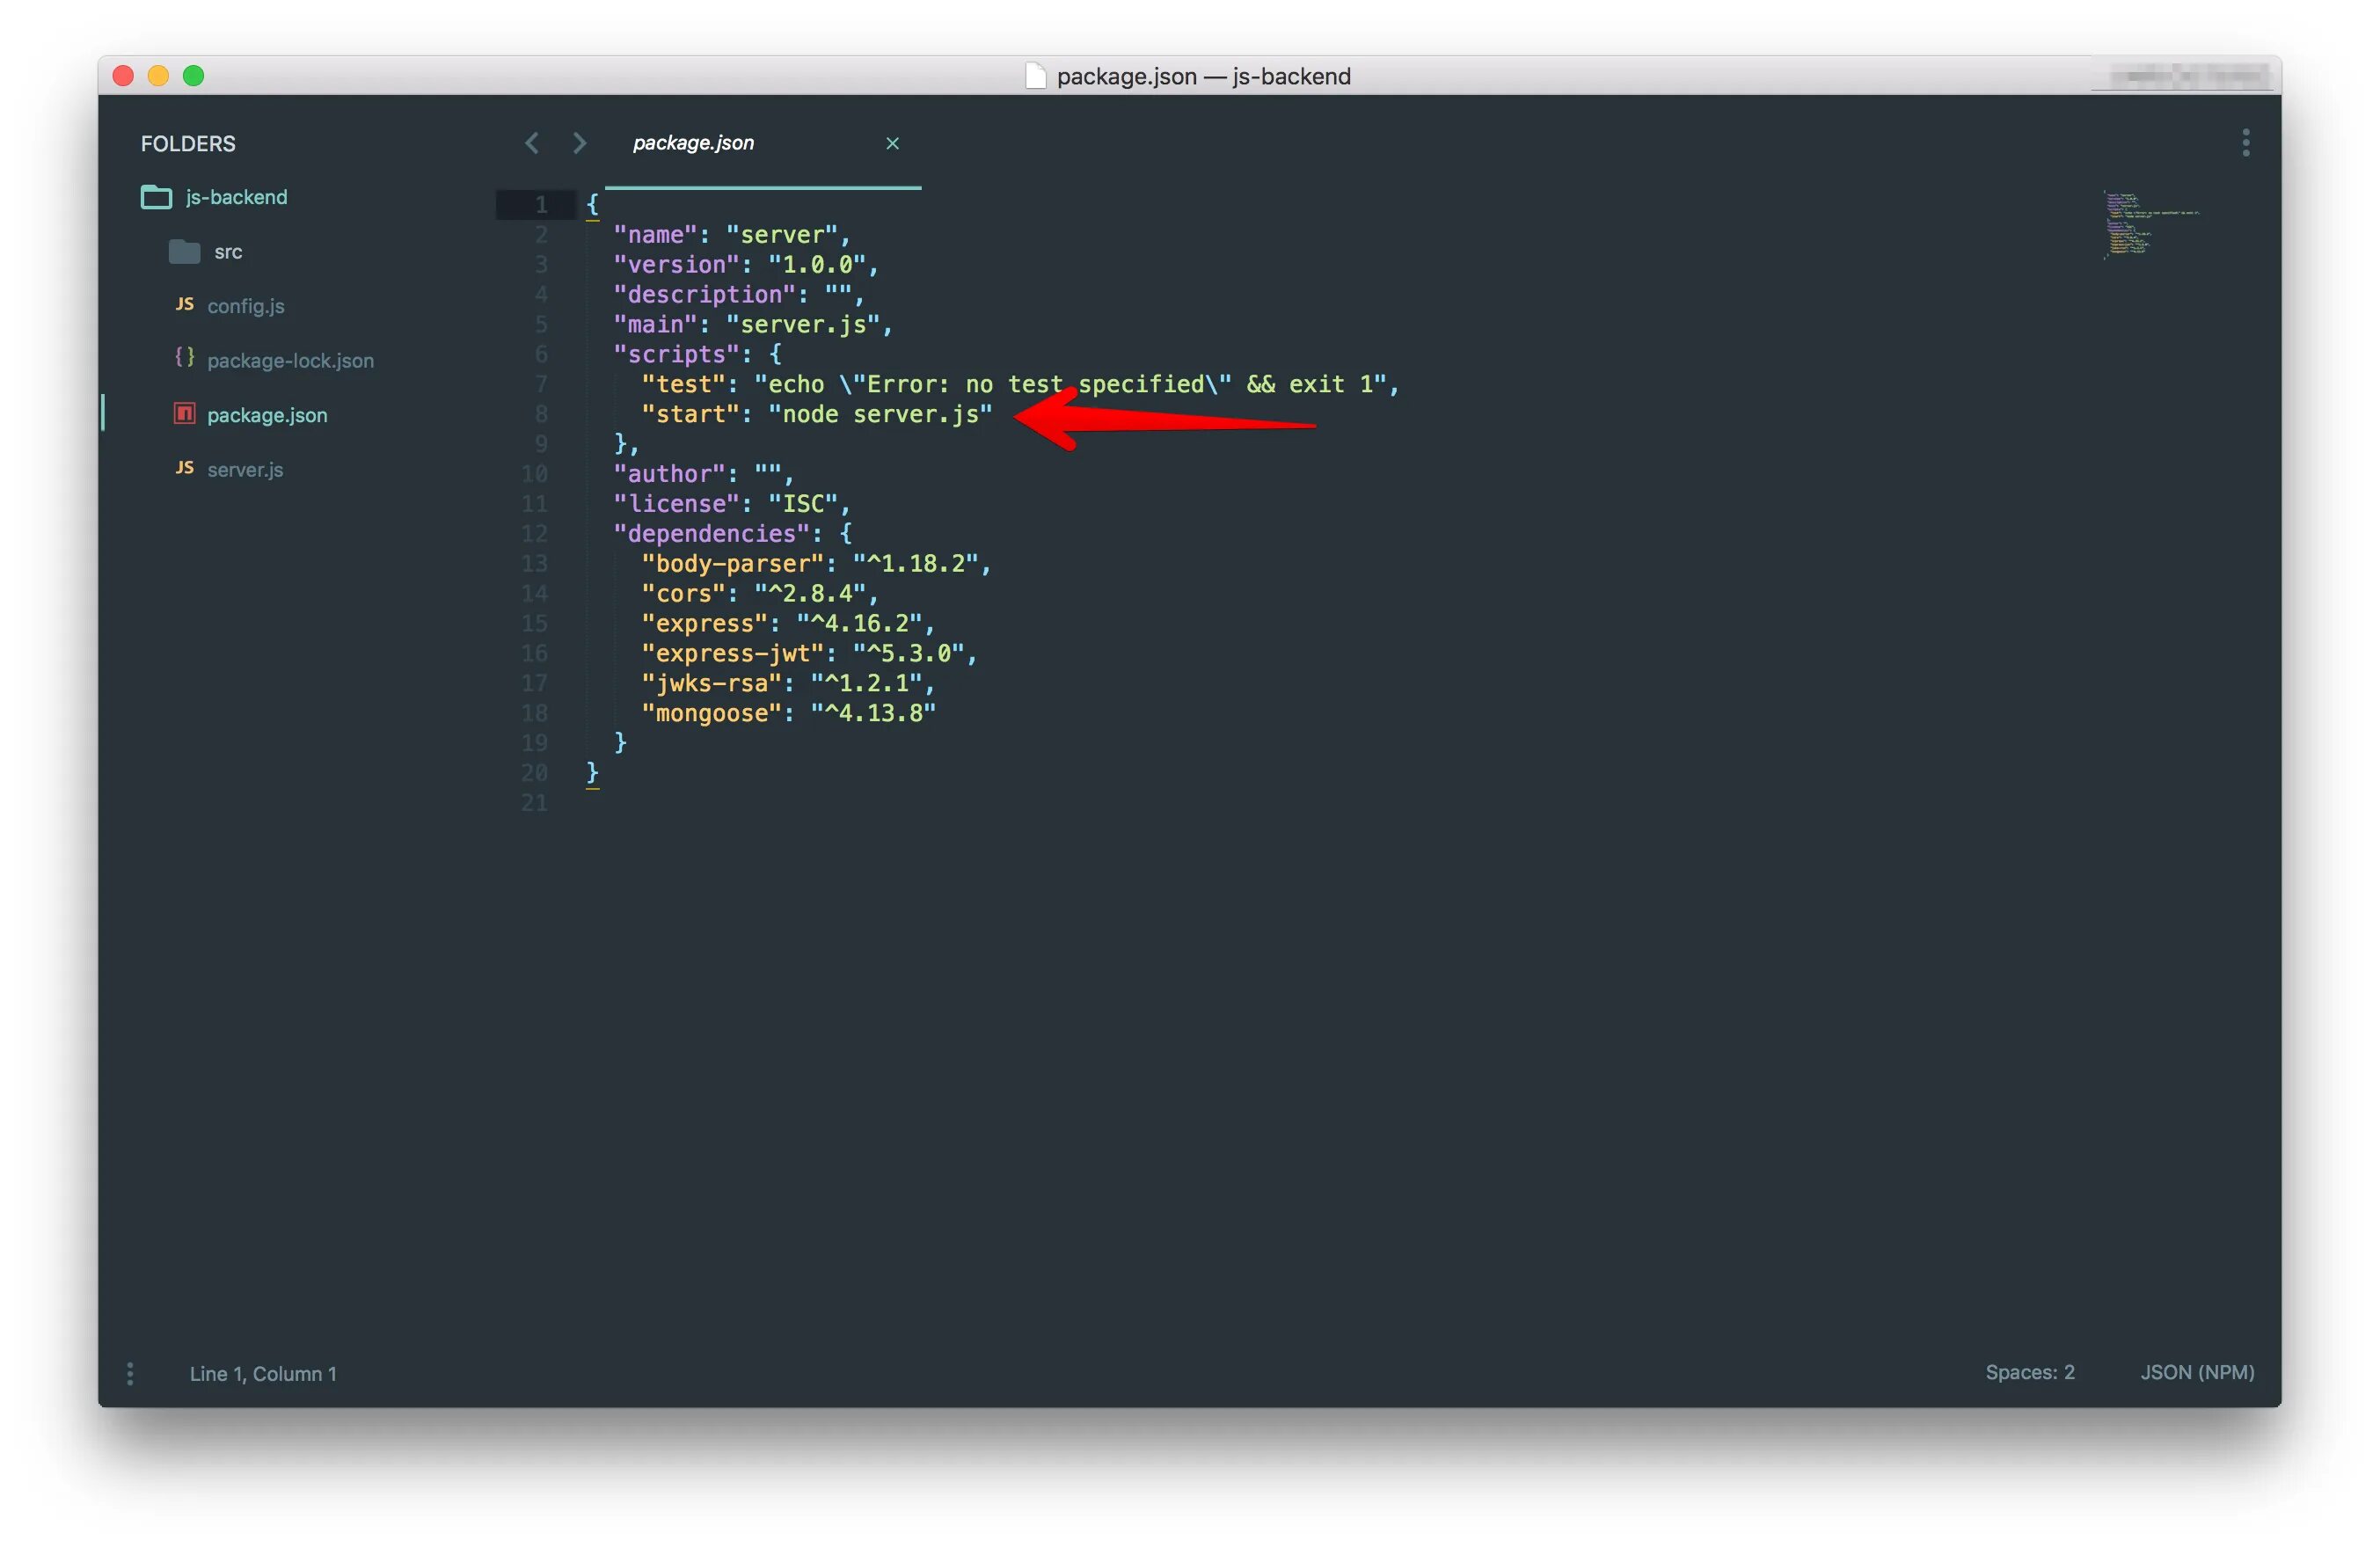The width and height of the screenshot is (2380, 1548).
Task: Click the npm icon beside package.json
Action: tap(184, 414)
